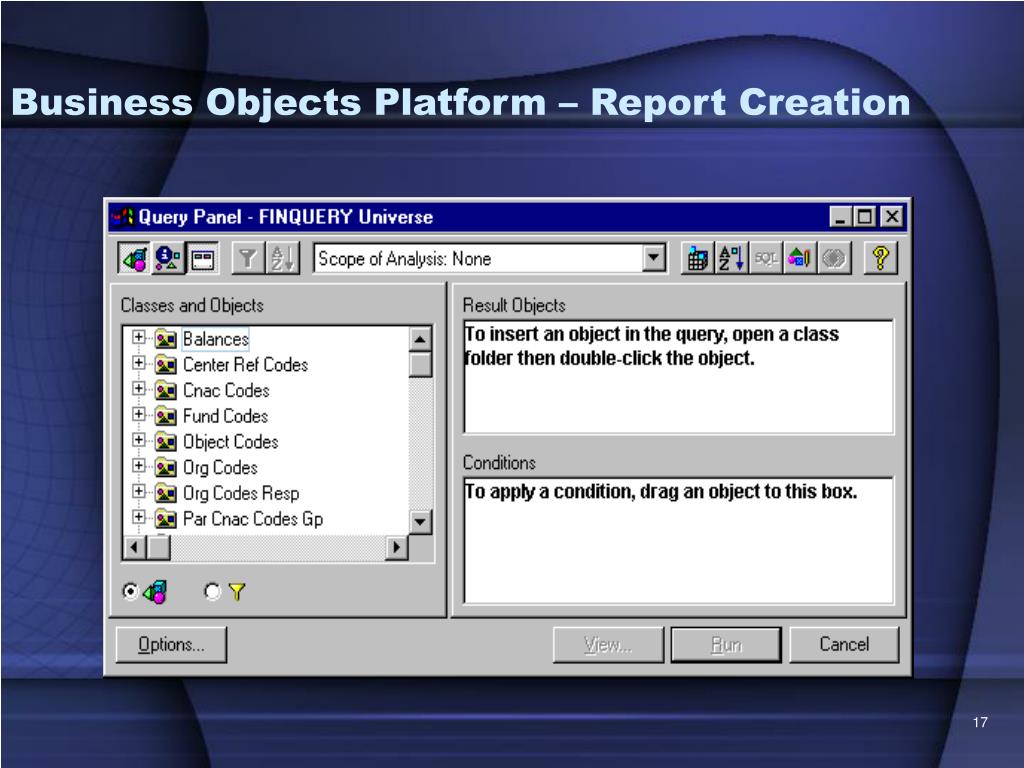
Task: Click the class list scroll left arrow
Action: pos(135,547)
